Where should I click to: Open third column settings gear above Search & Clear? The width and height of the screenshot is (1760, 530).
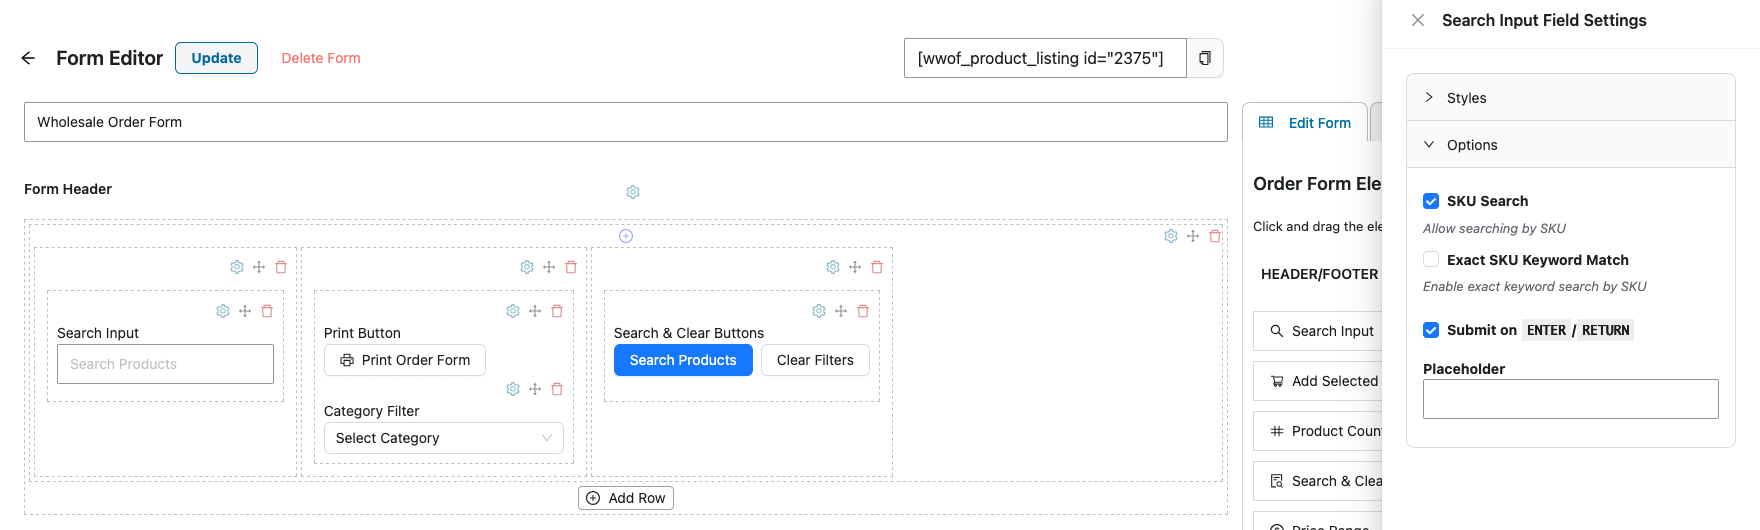833,267
